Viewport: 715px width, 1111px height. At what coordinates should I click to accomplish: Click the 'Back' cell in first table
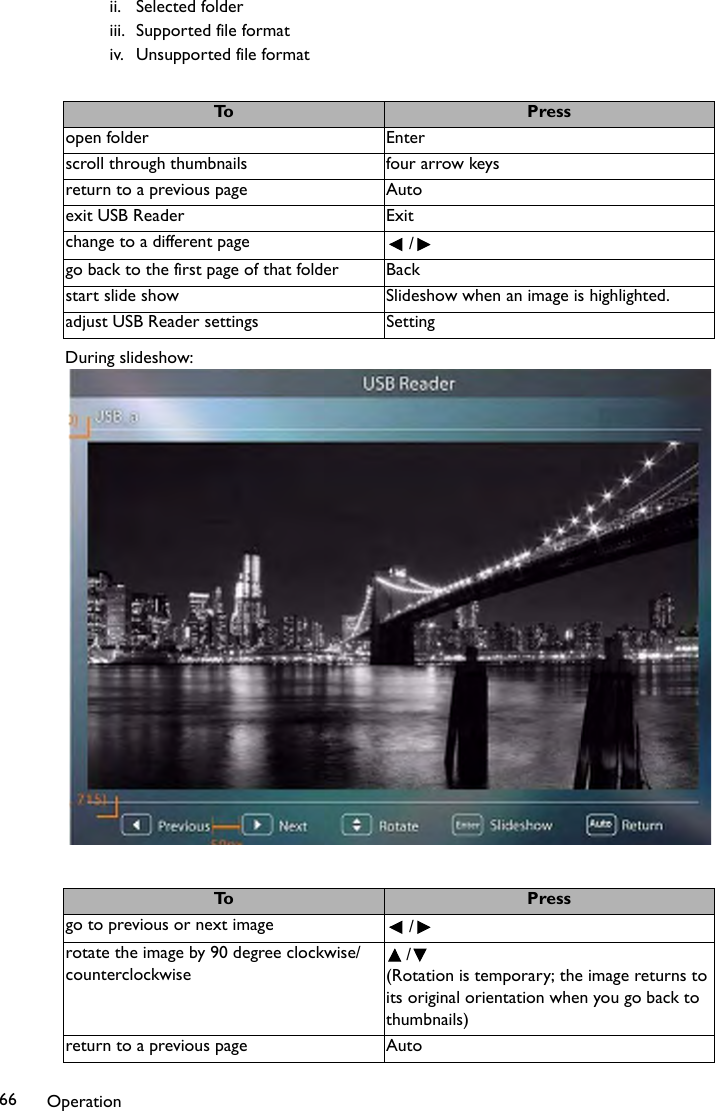pyautogui.click(x=549, y=273)
